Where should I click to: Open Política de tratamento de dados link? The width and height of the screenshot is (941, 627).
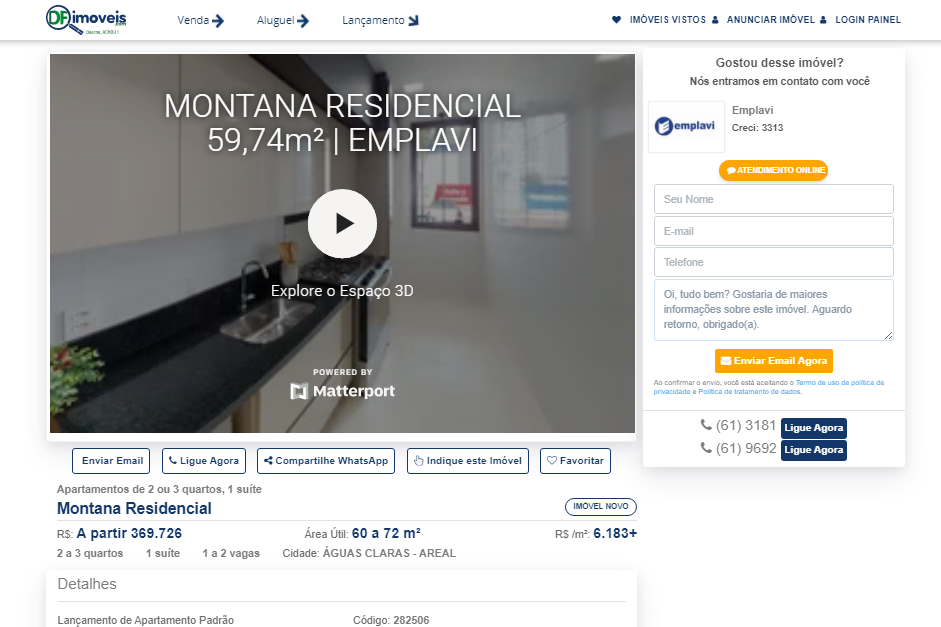click(x=750, y=392)
